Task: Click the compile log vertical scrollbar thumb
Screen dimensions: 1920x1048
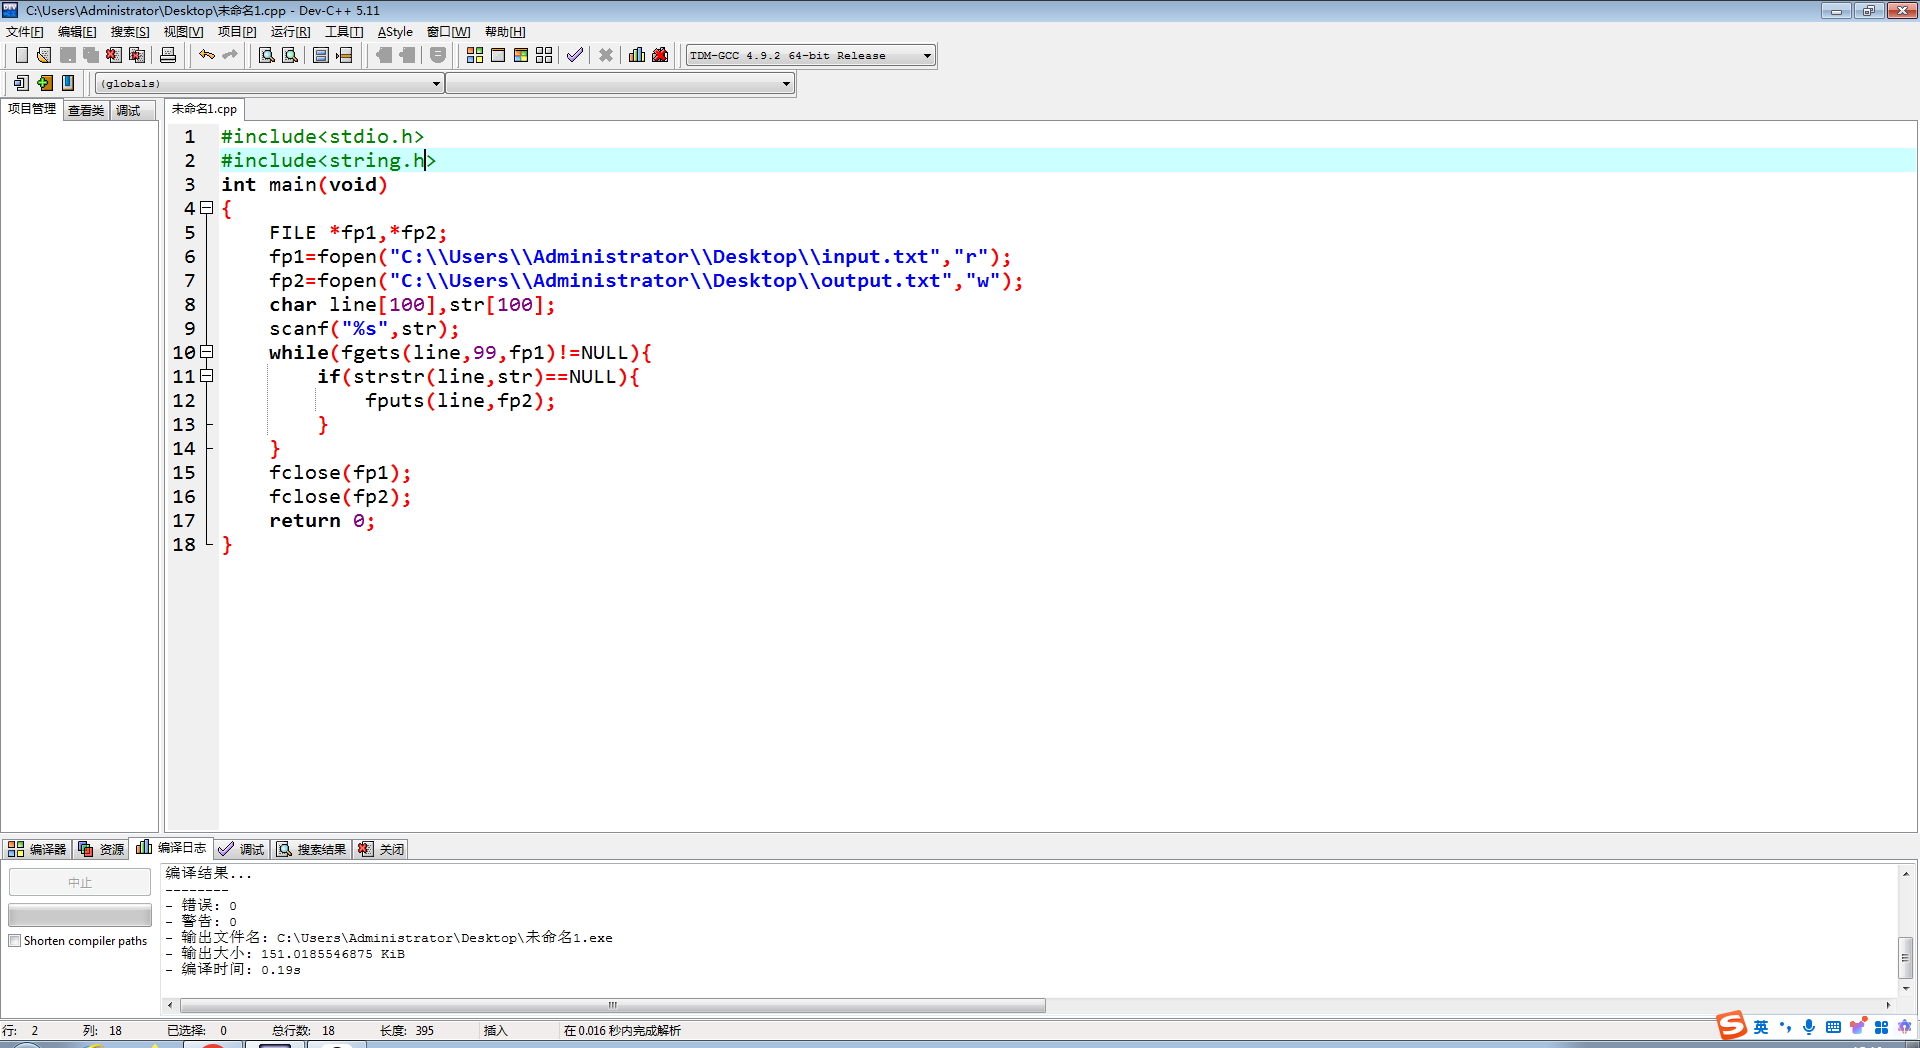Action: (1906, 957)
